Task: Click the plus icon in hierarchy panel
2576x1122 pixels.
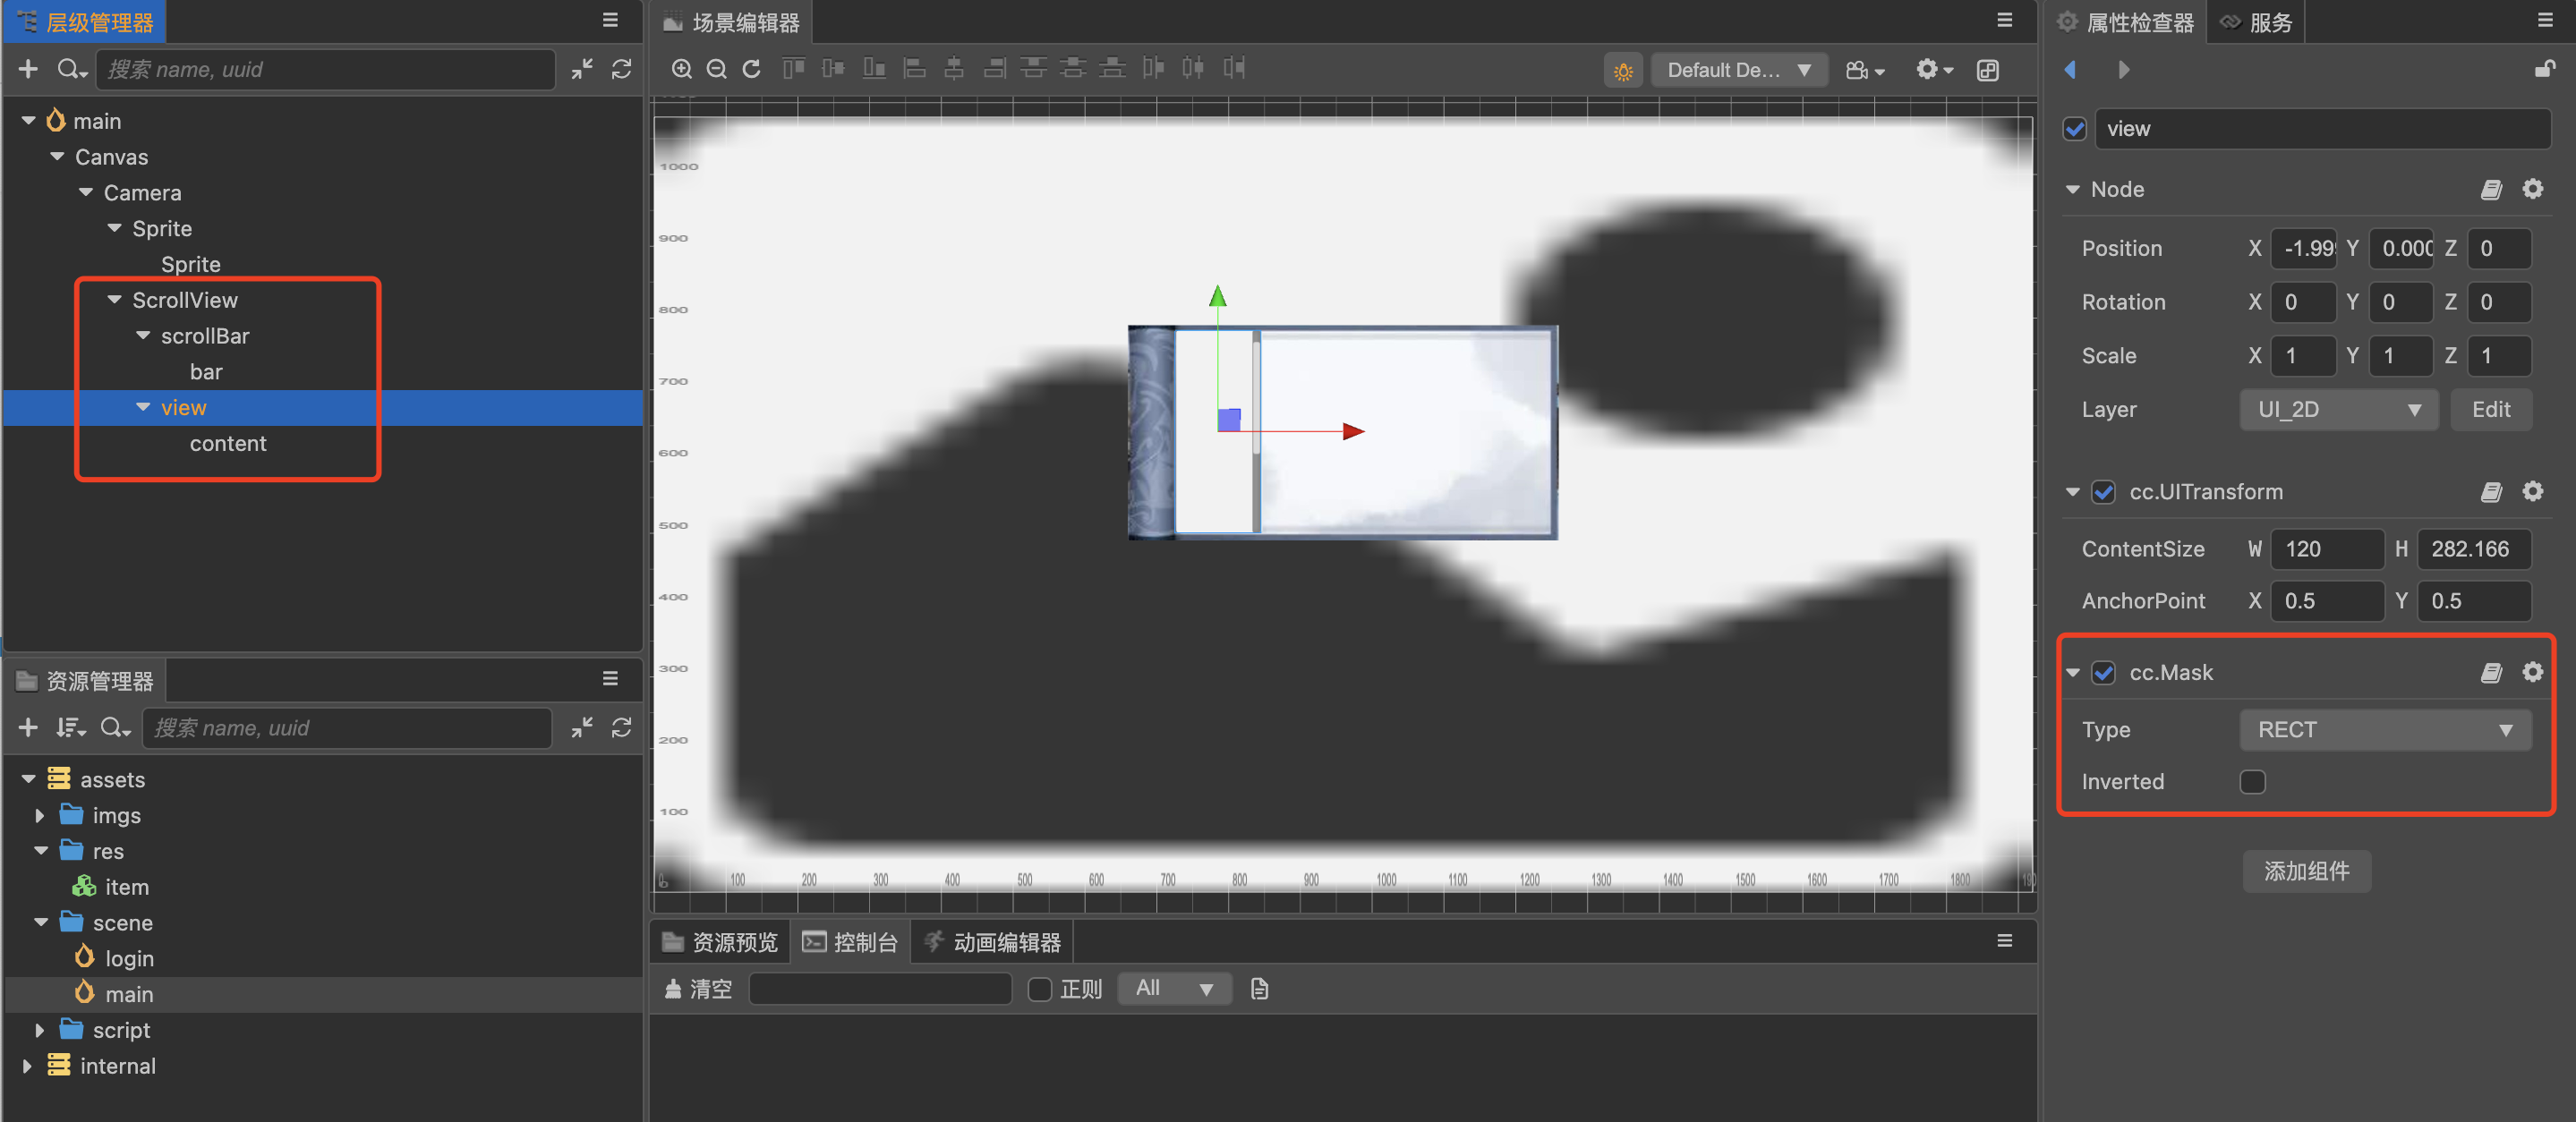Action: click(x=28, y=69)
